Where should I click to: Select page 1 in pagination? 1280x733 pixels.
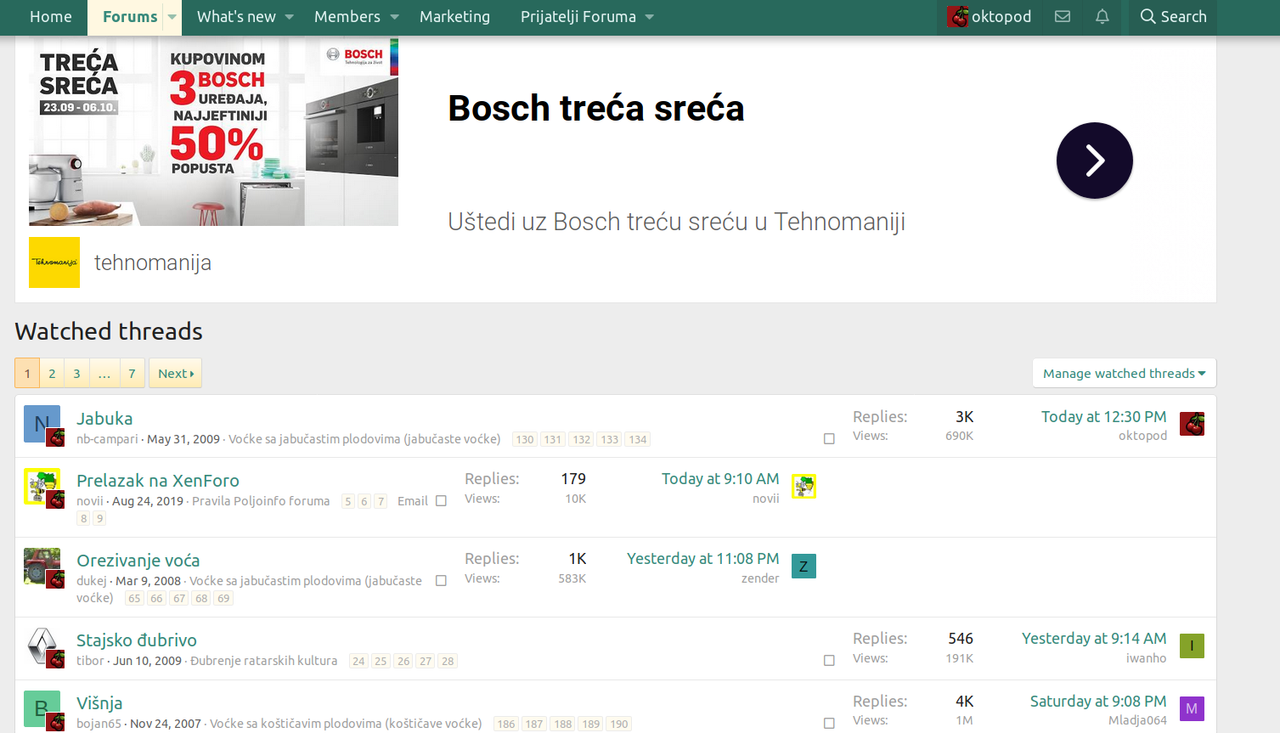pos(27,373)
